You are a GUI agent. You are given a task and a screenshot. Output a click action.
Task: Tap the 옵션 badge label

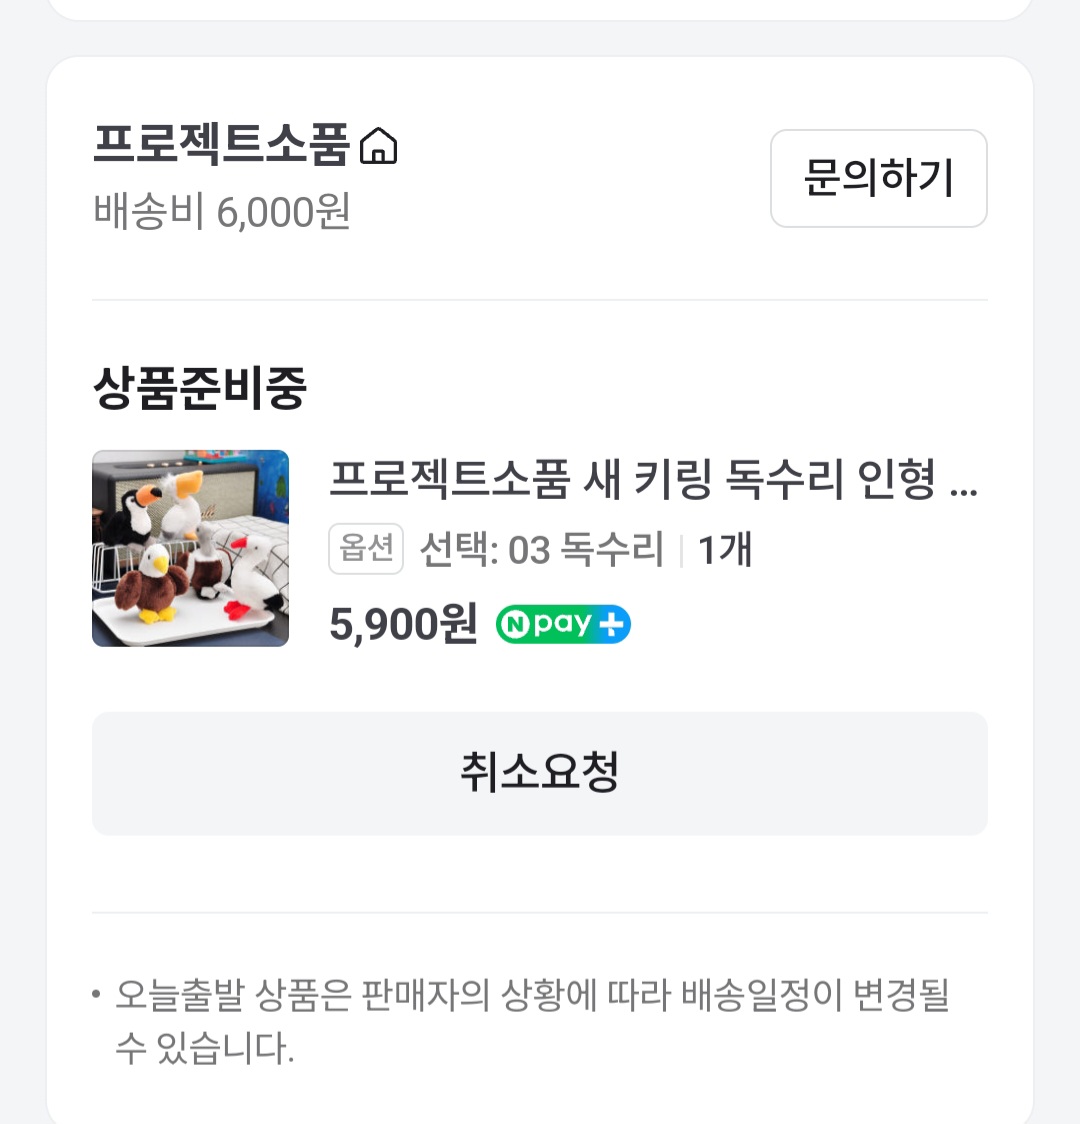pos(366,549)
